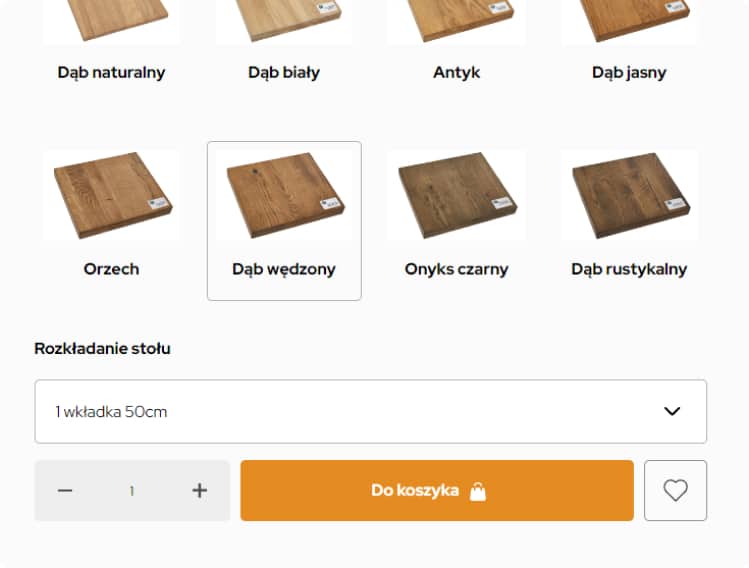
Task: Select the Dąb biały option
Action: point(284,22)
